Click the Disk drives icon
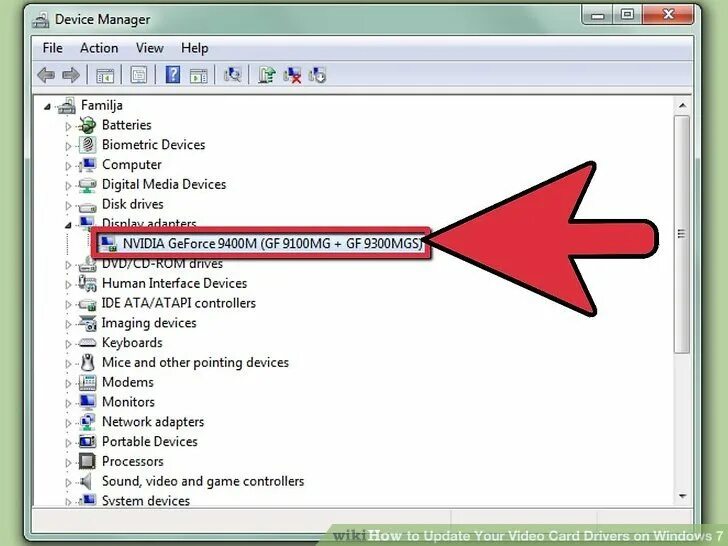728x546 pixels. tap(87, 205)
